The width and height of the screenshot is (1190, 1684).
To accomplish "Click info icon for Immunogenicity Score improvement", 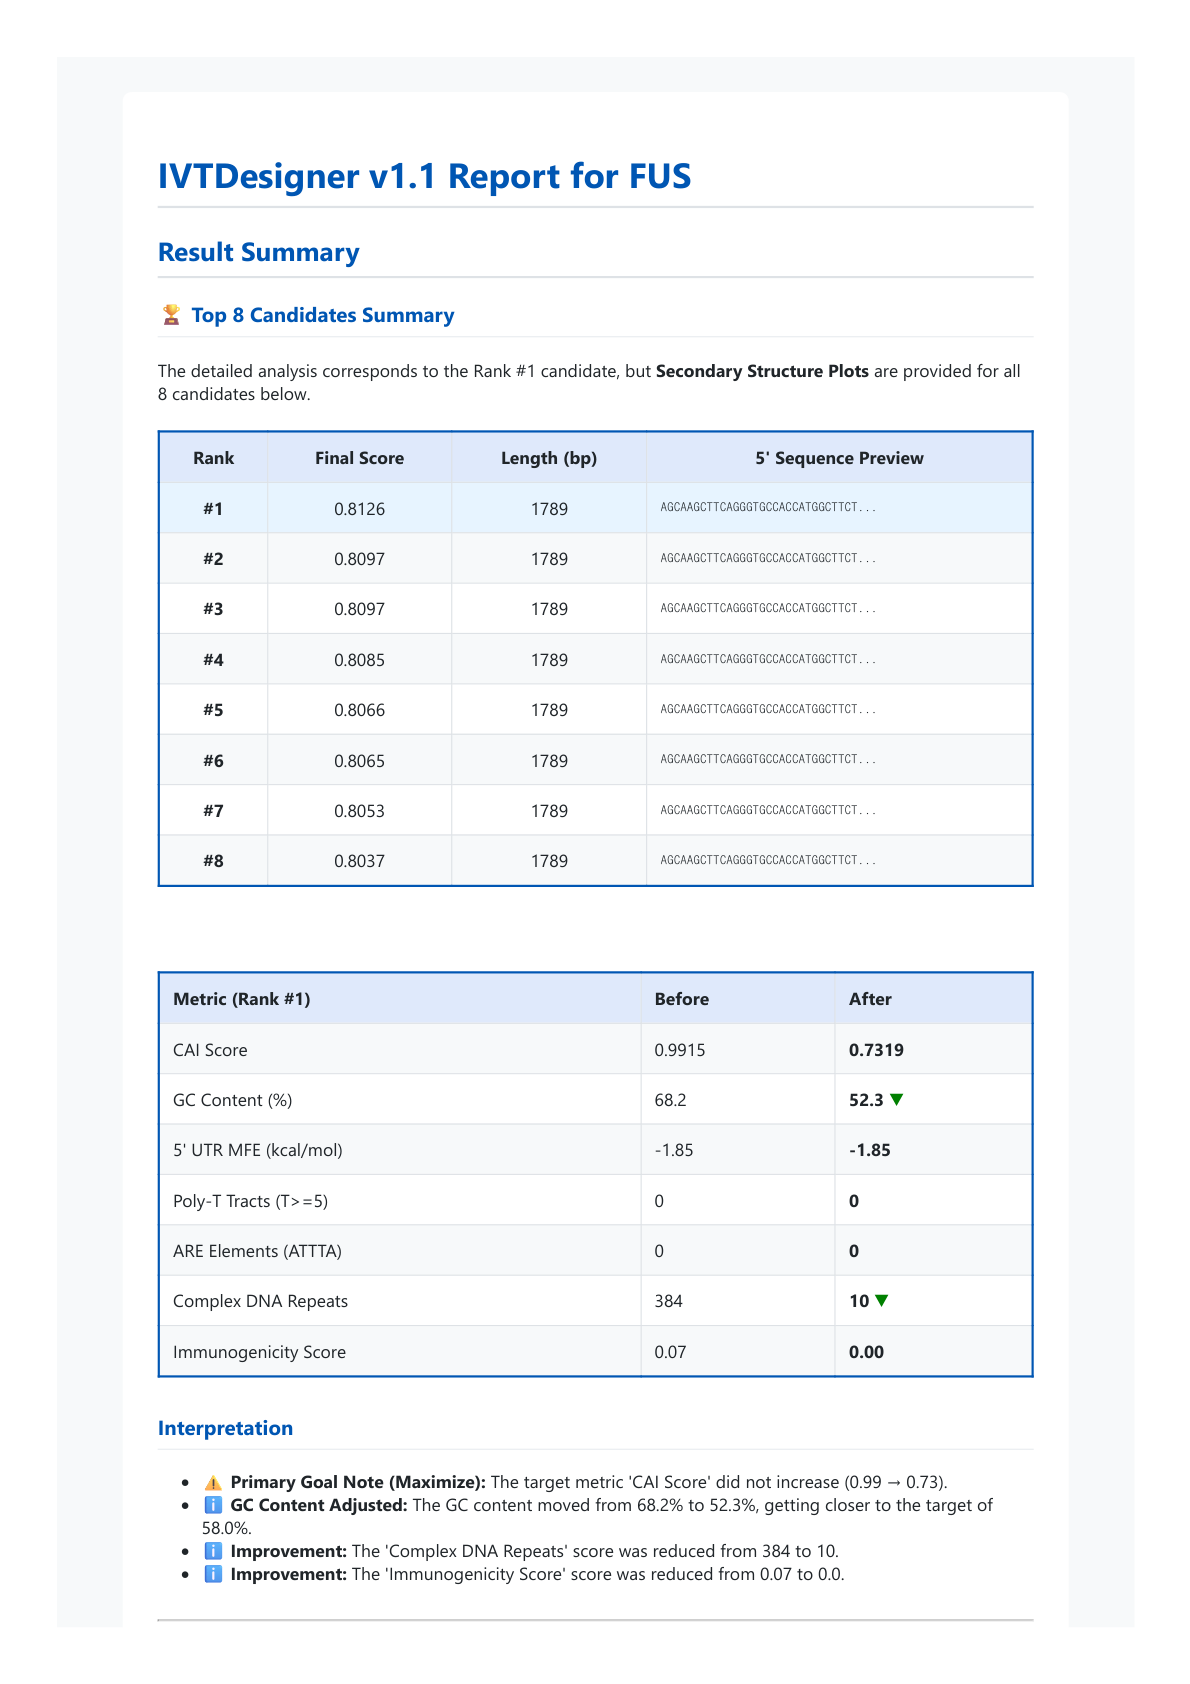I will pos(213,1574).
